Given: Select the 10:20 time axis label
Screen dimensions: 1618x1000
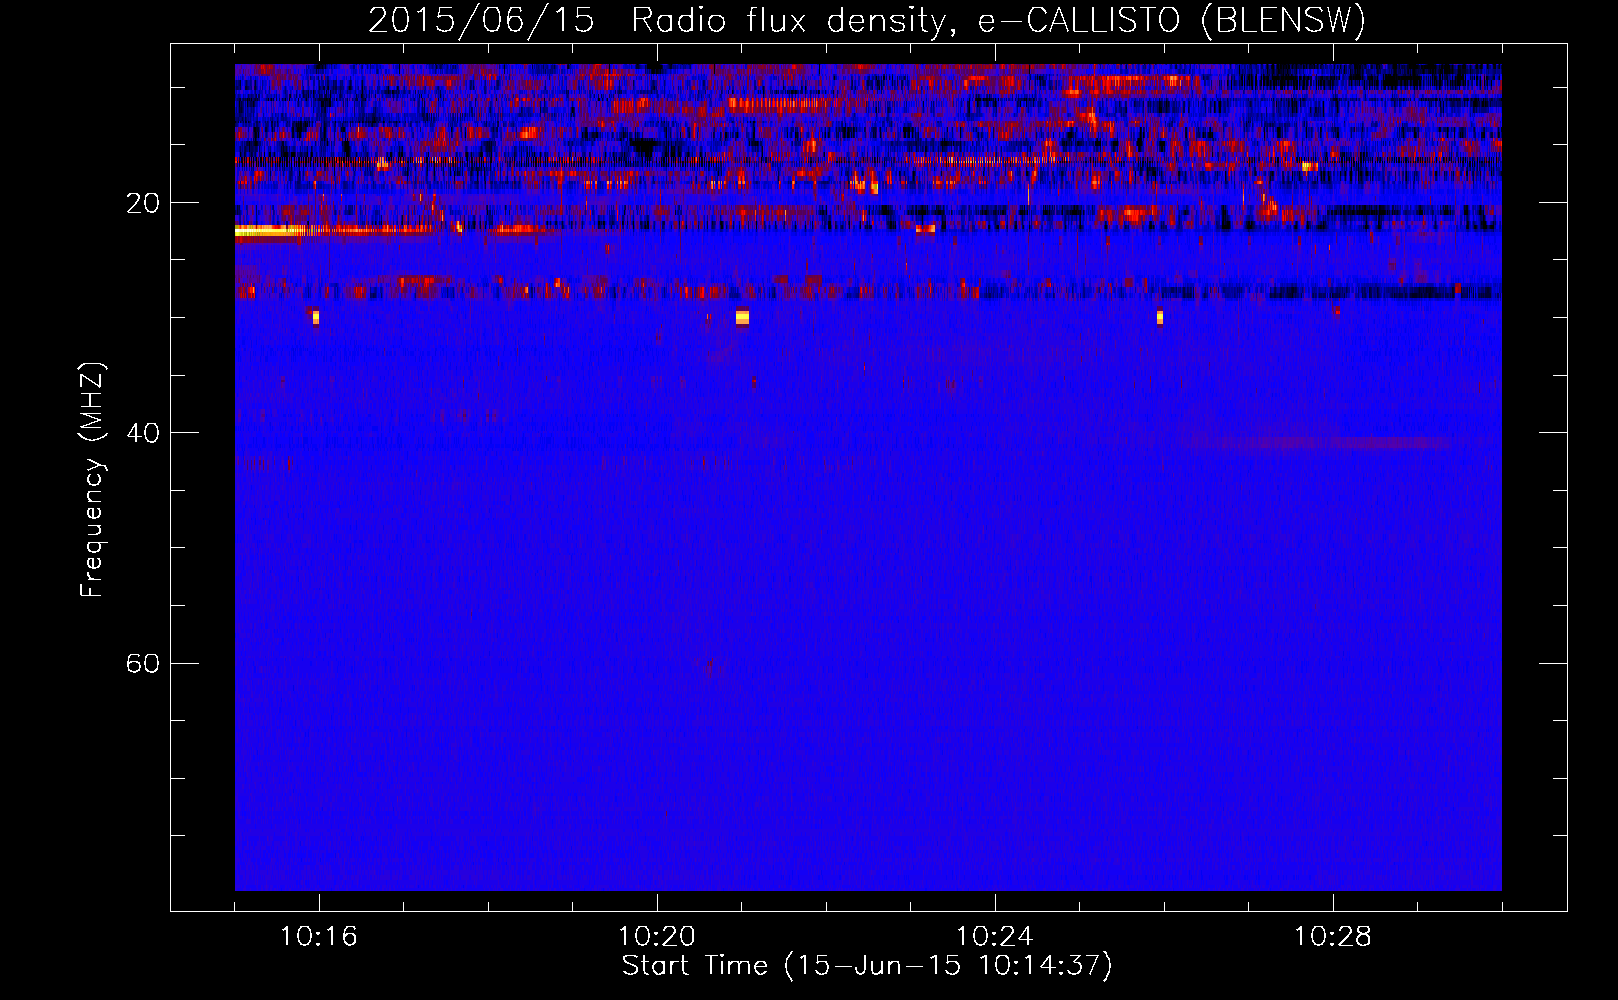Looking at the screenshot, I should pyautogui.click(x=657, y=937).
